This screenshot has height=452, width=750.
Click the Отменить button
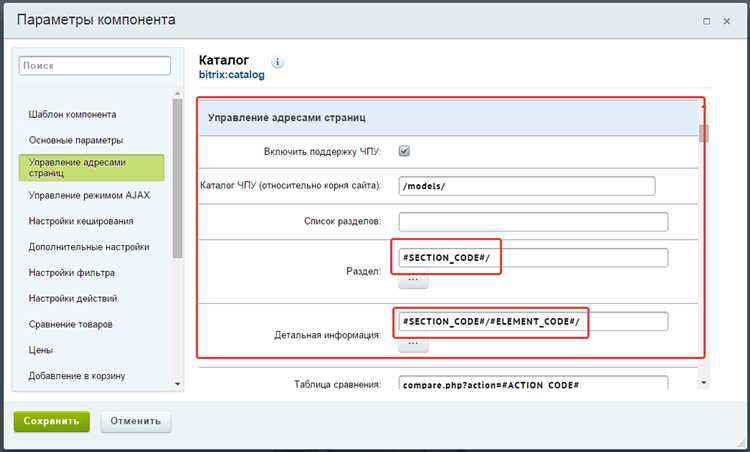click(136, 421)
